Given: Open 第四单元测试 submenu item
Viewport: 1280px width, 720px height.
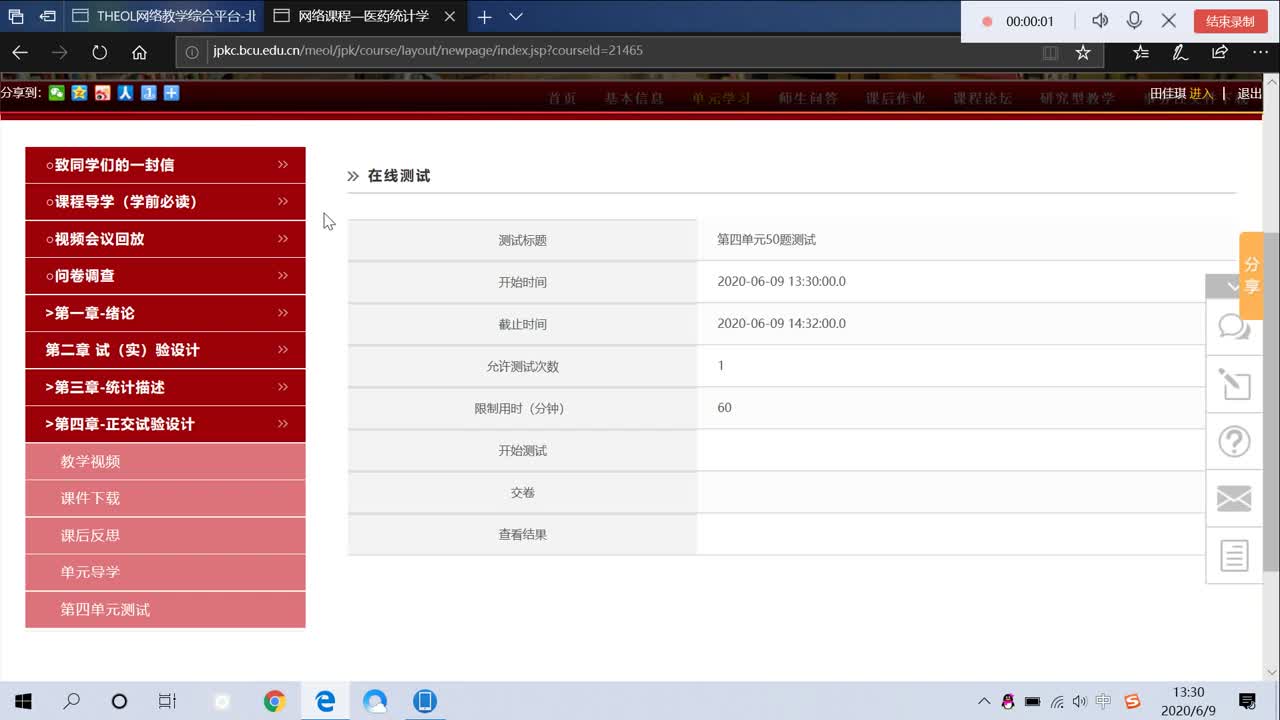Looking at the screenshot, I should [165, 609].
